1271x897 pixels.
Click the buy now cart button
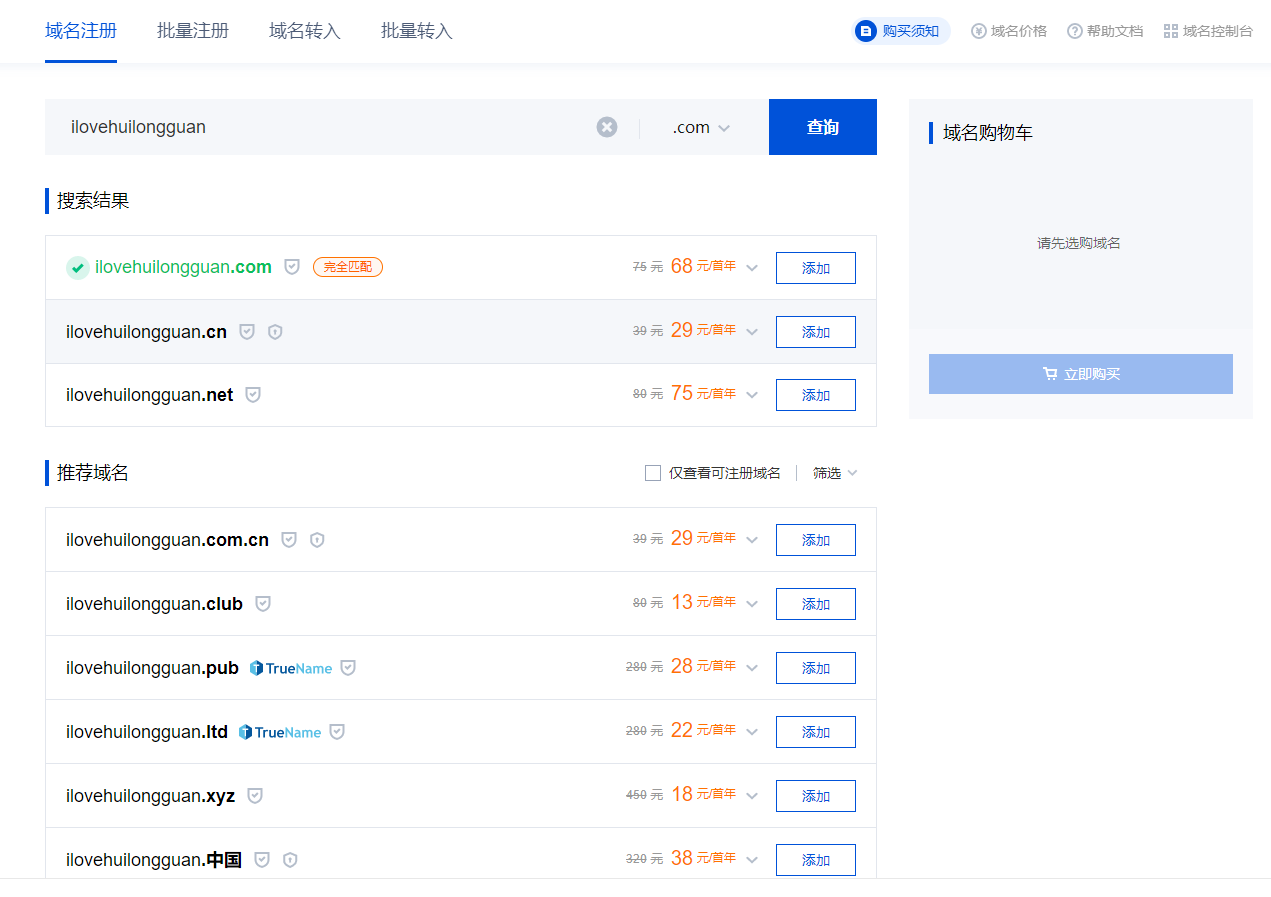tap(1080, 374)
